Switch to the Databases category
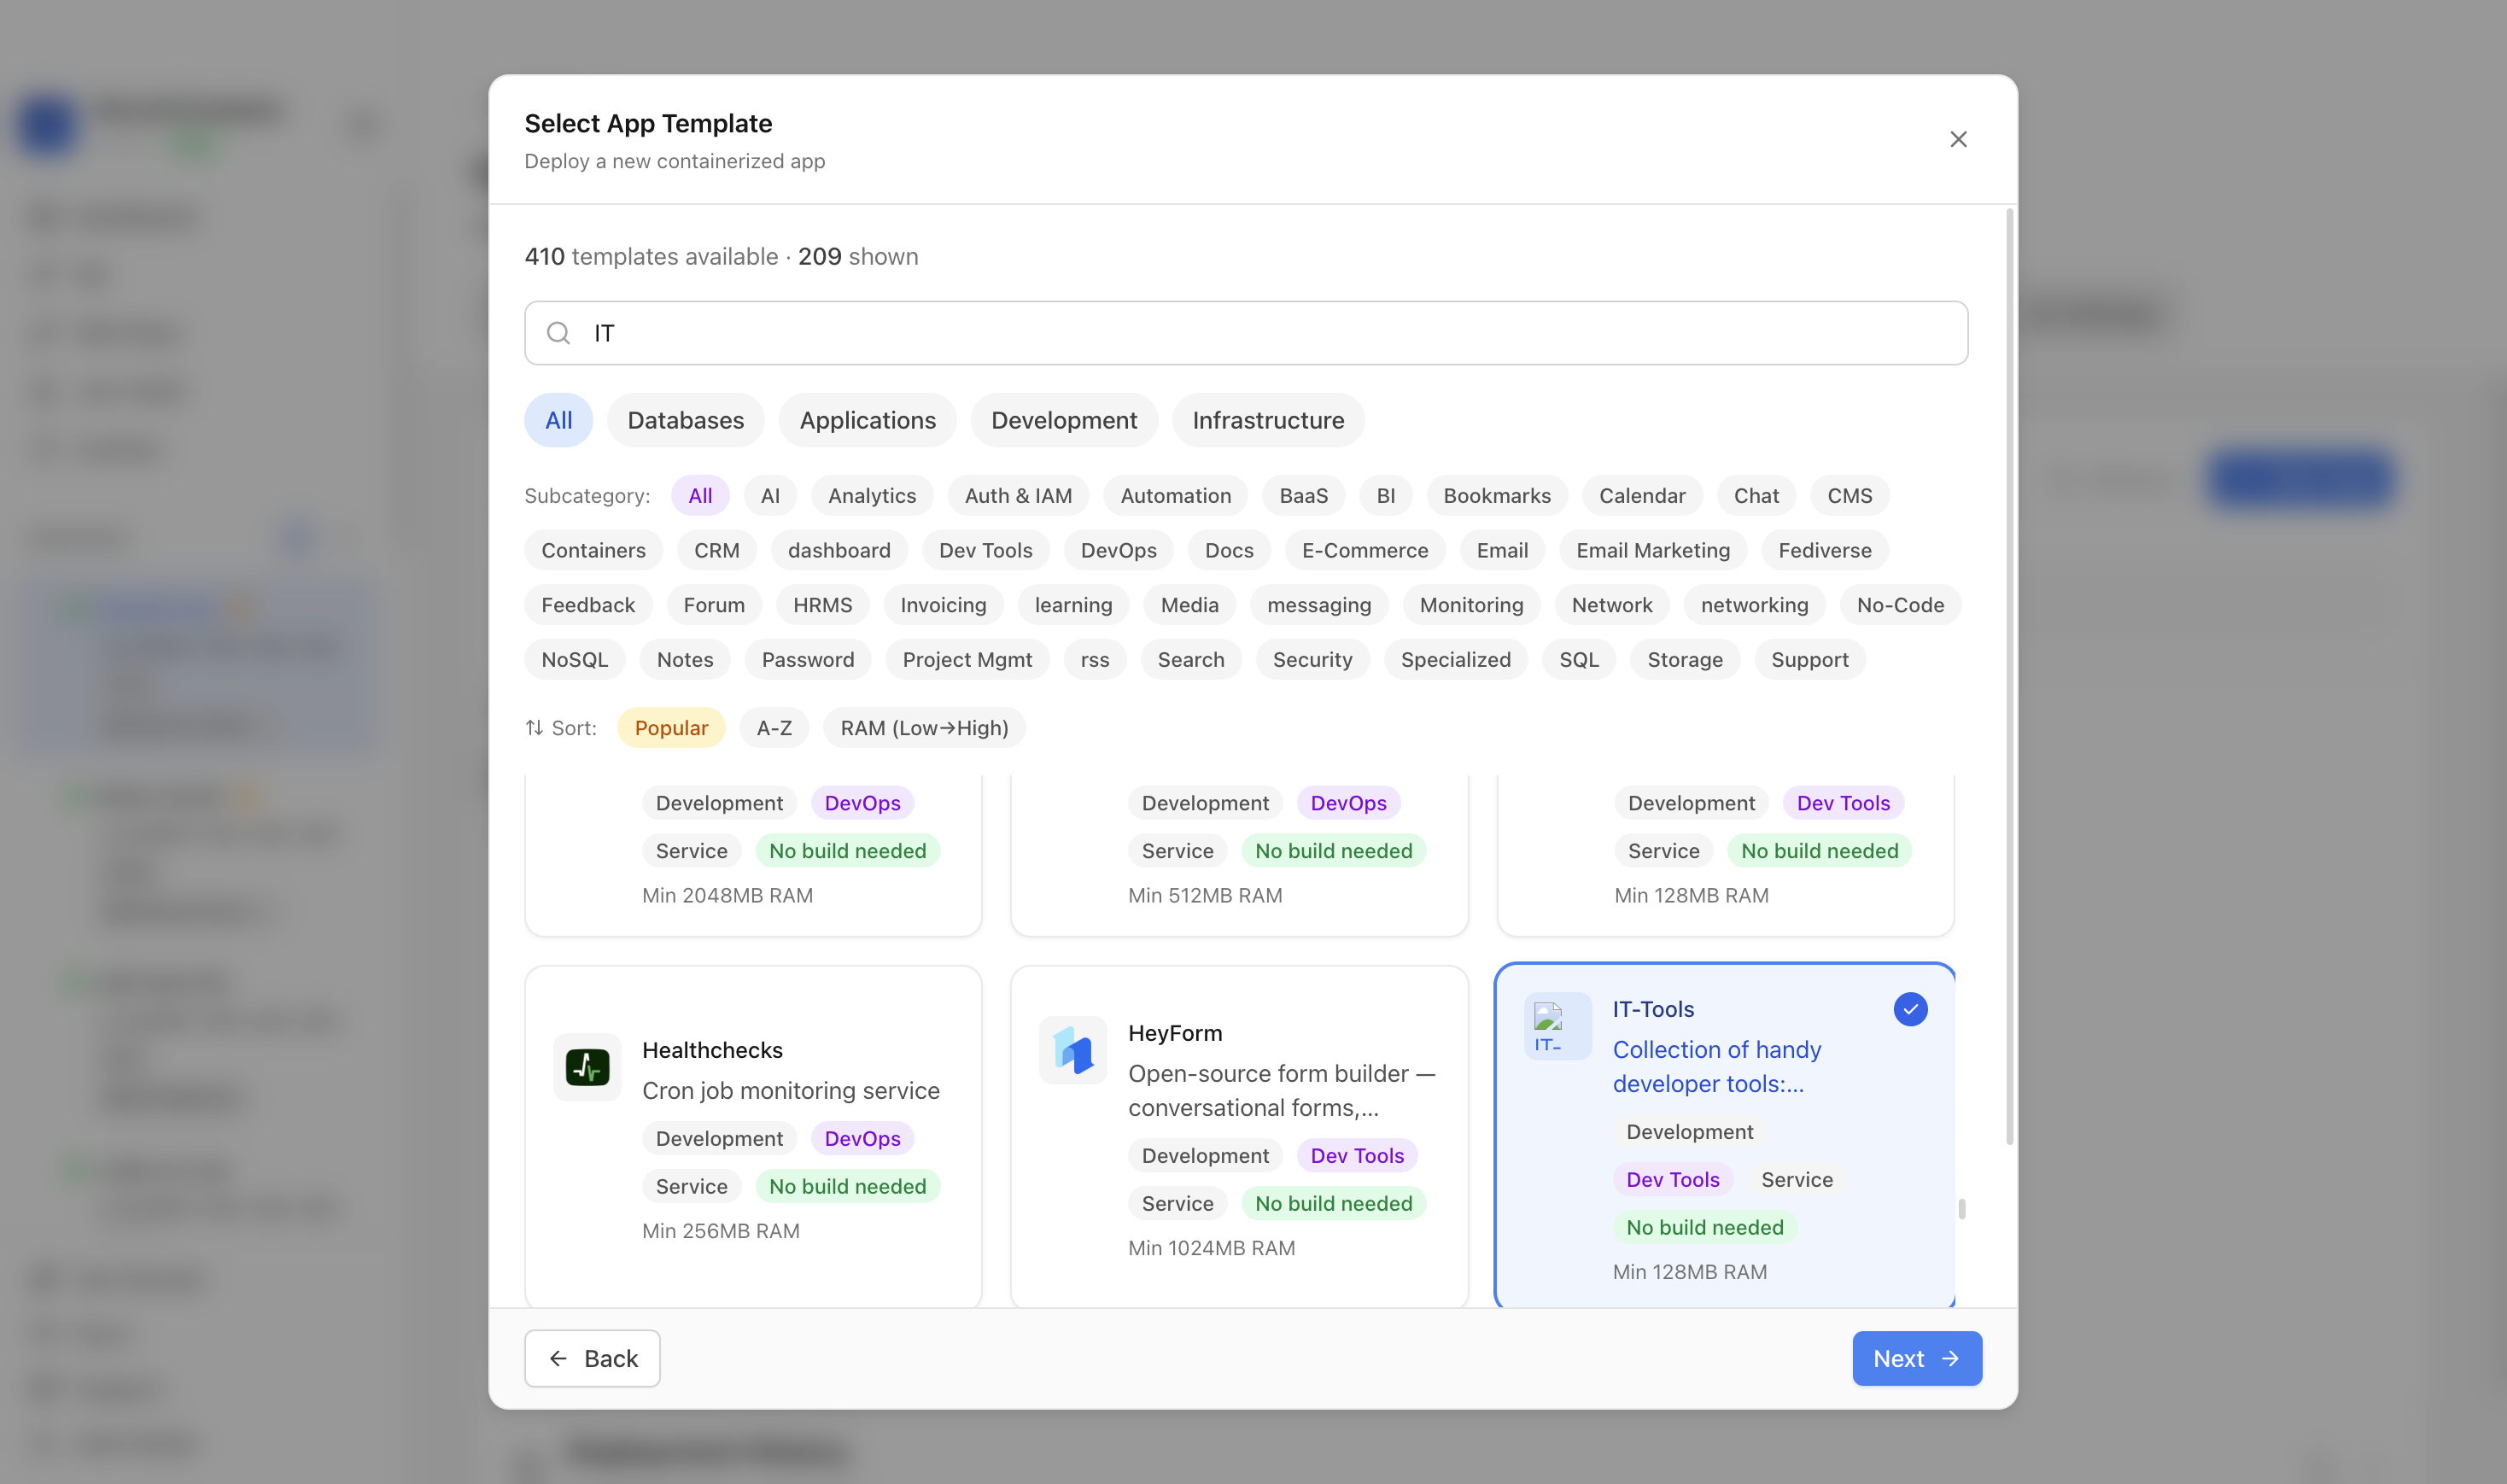 pyautogui.click(x=685, y=420)
